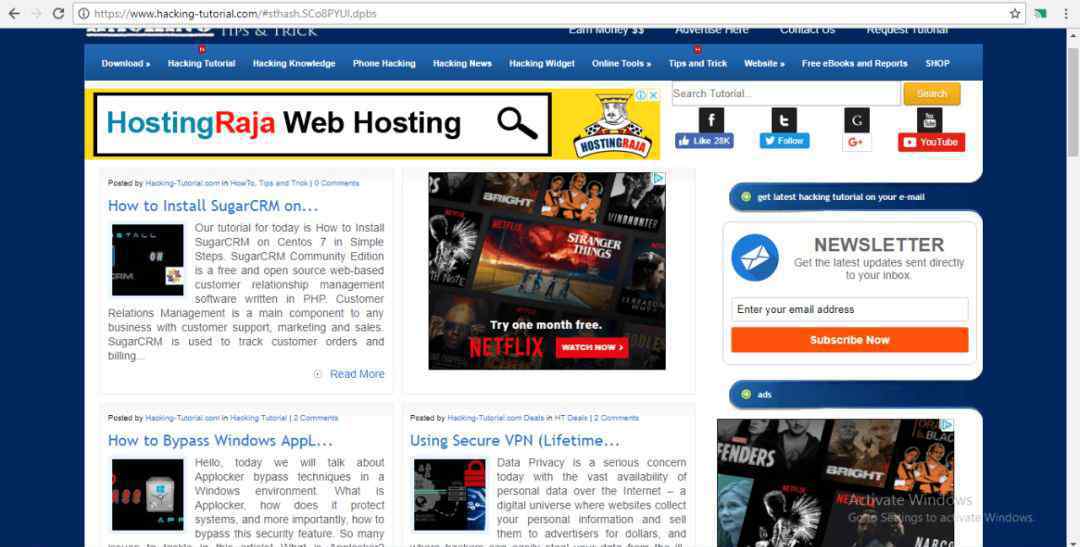The image size is (1080, 547).
Task: Click the AppLocker article thumbnail
Action: click(x=148, y=495)
